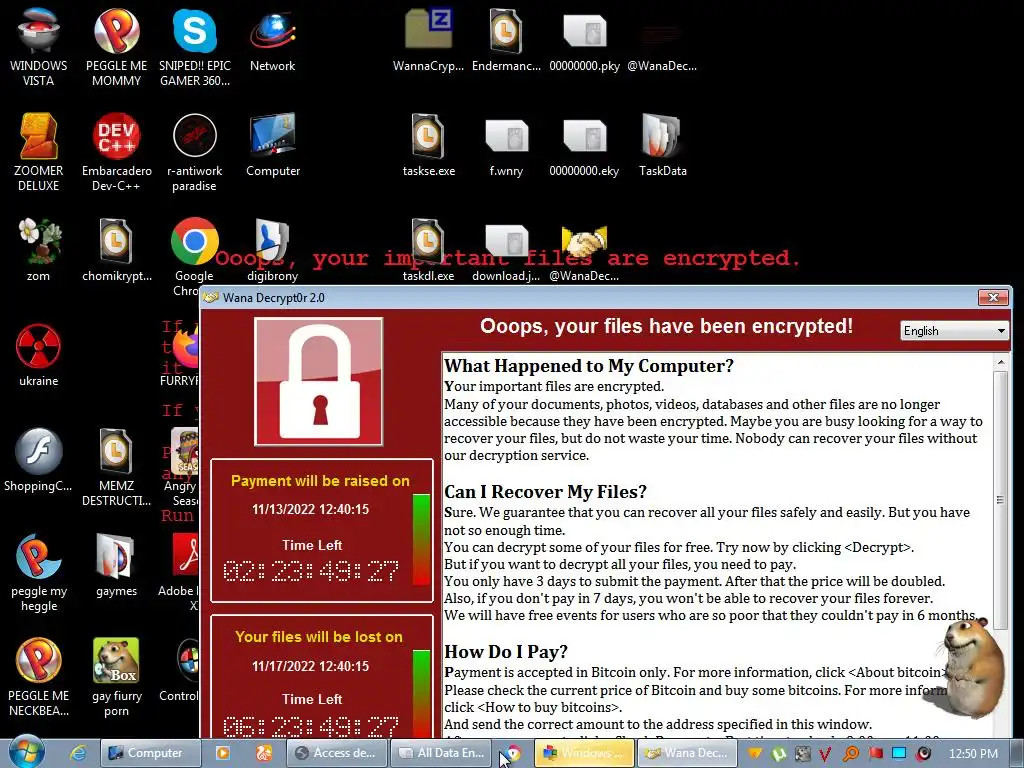This screenshot has height=768, width=1024.
Task: Click the red padlock image
Action: coord(319,382)
